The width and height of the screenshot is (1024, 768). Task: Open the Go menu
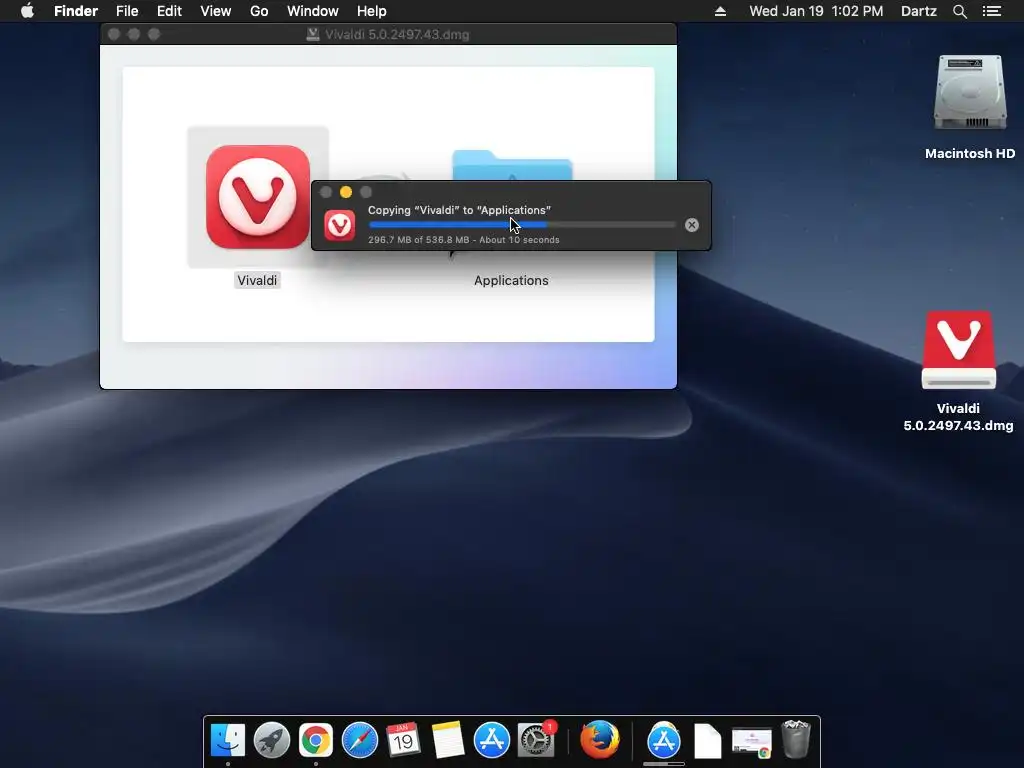click(x=259, y=11)
